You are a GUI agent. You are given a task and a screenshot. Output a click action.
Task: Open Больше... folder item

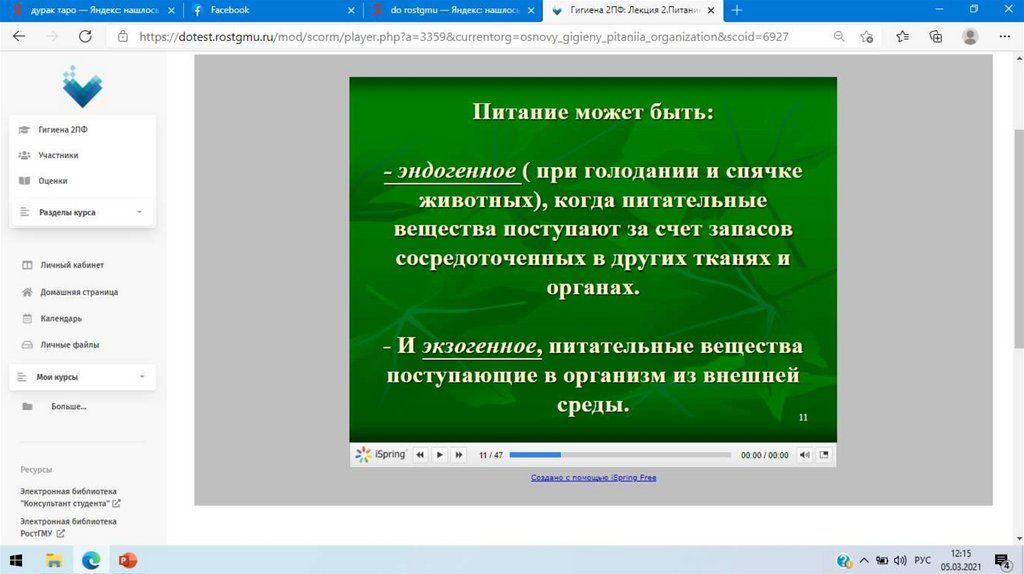pyautogui.click(x=69, y=406)
